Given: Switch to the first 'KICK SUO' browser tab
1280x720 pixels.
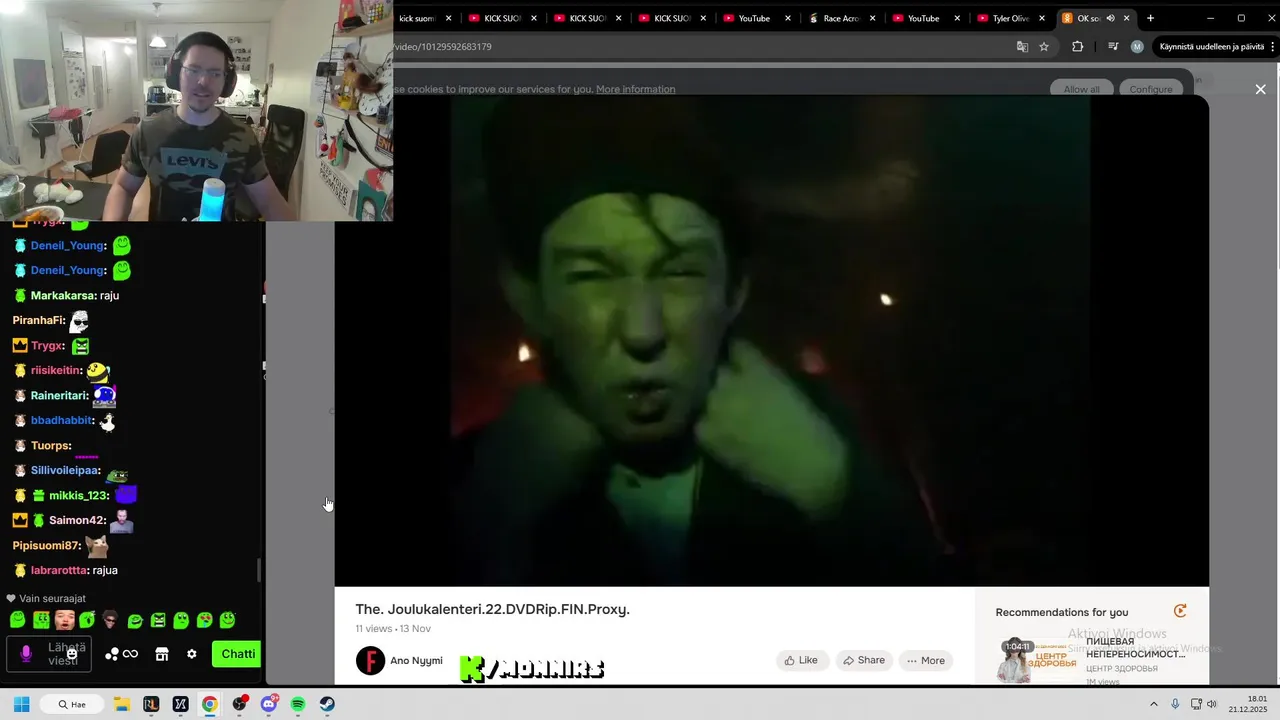Looking at the screenshot, I should tap(503, 18).
